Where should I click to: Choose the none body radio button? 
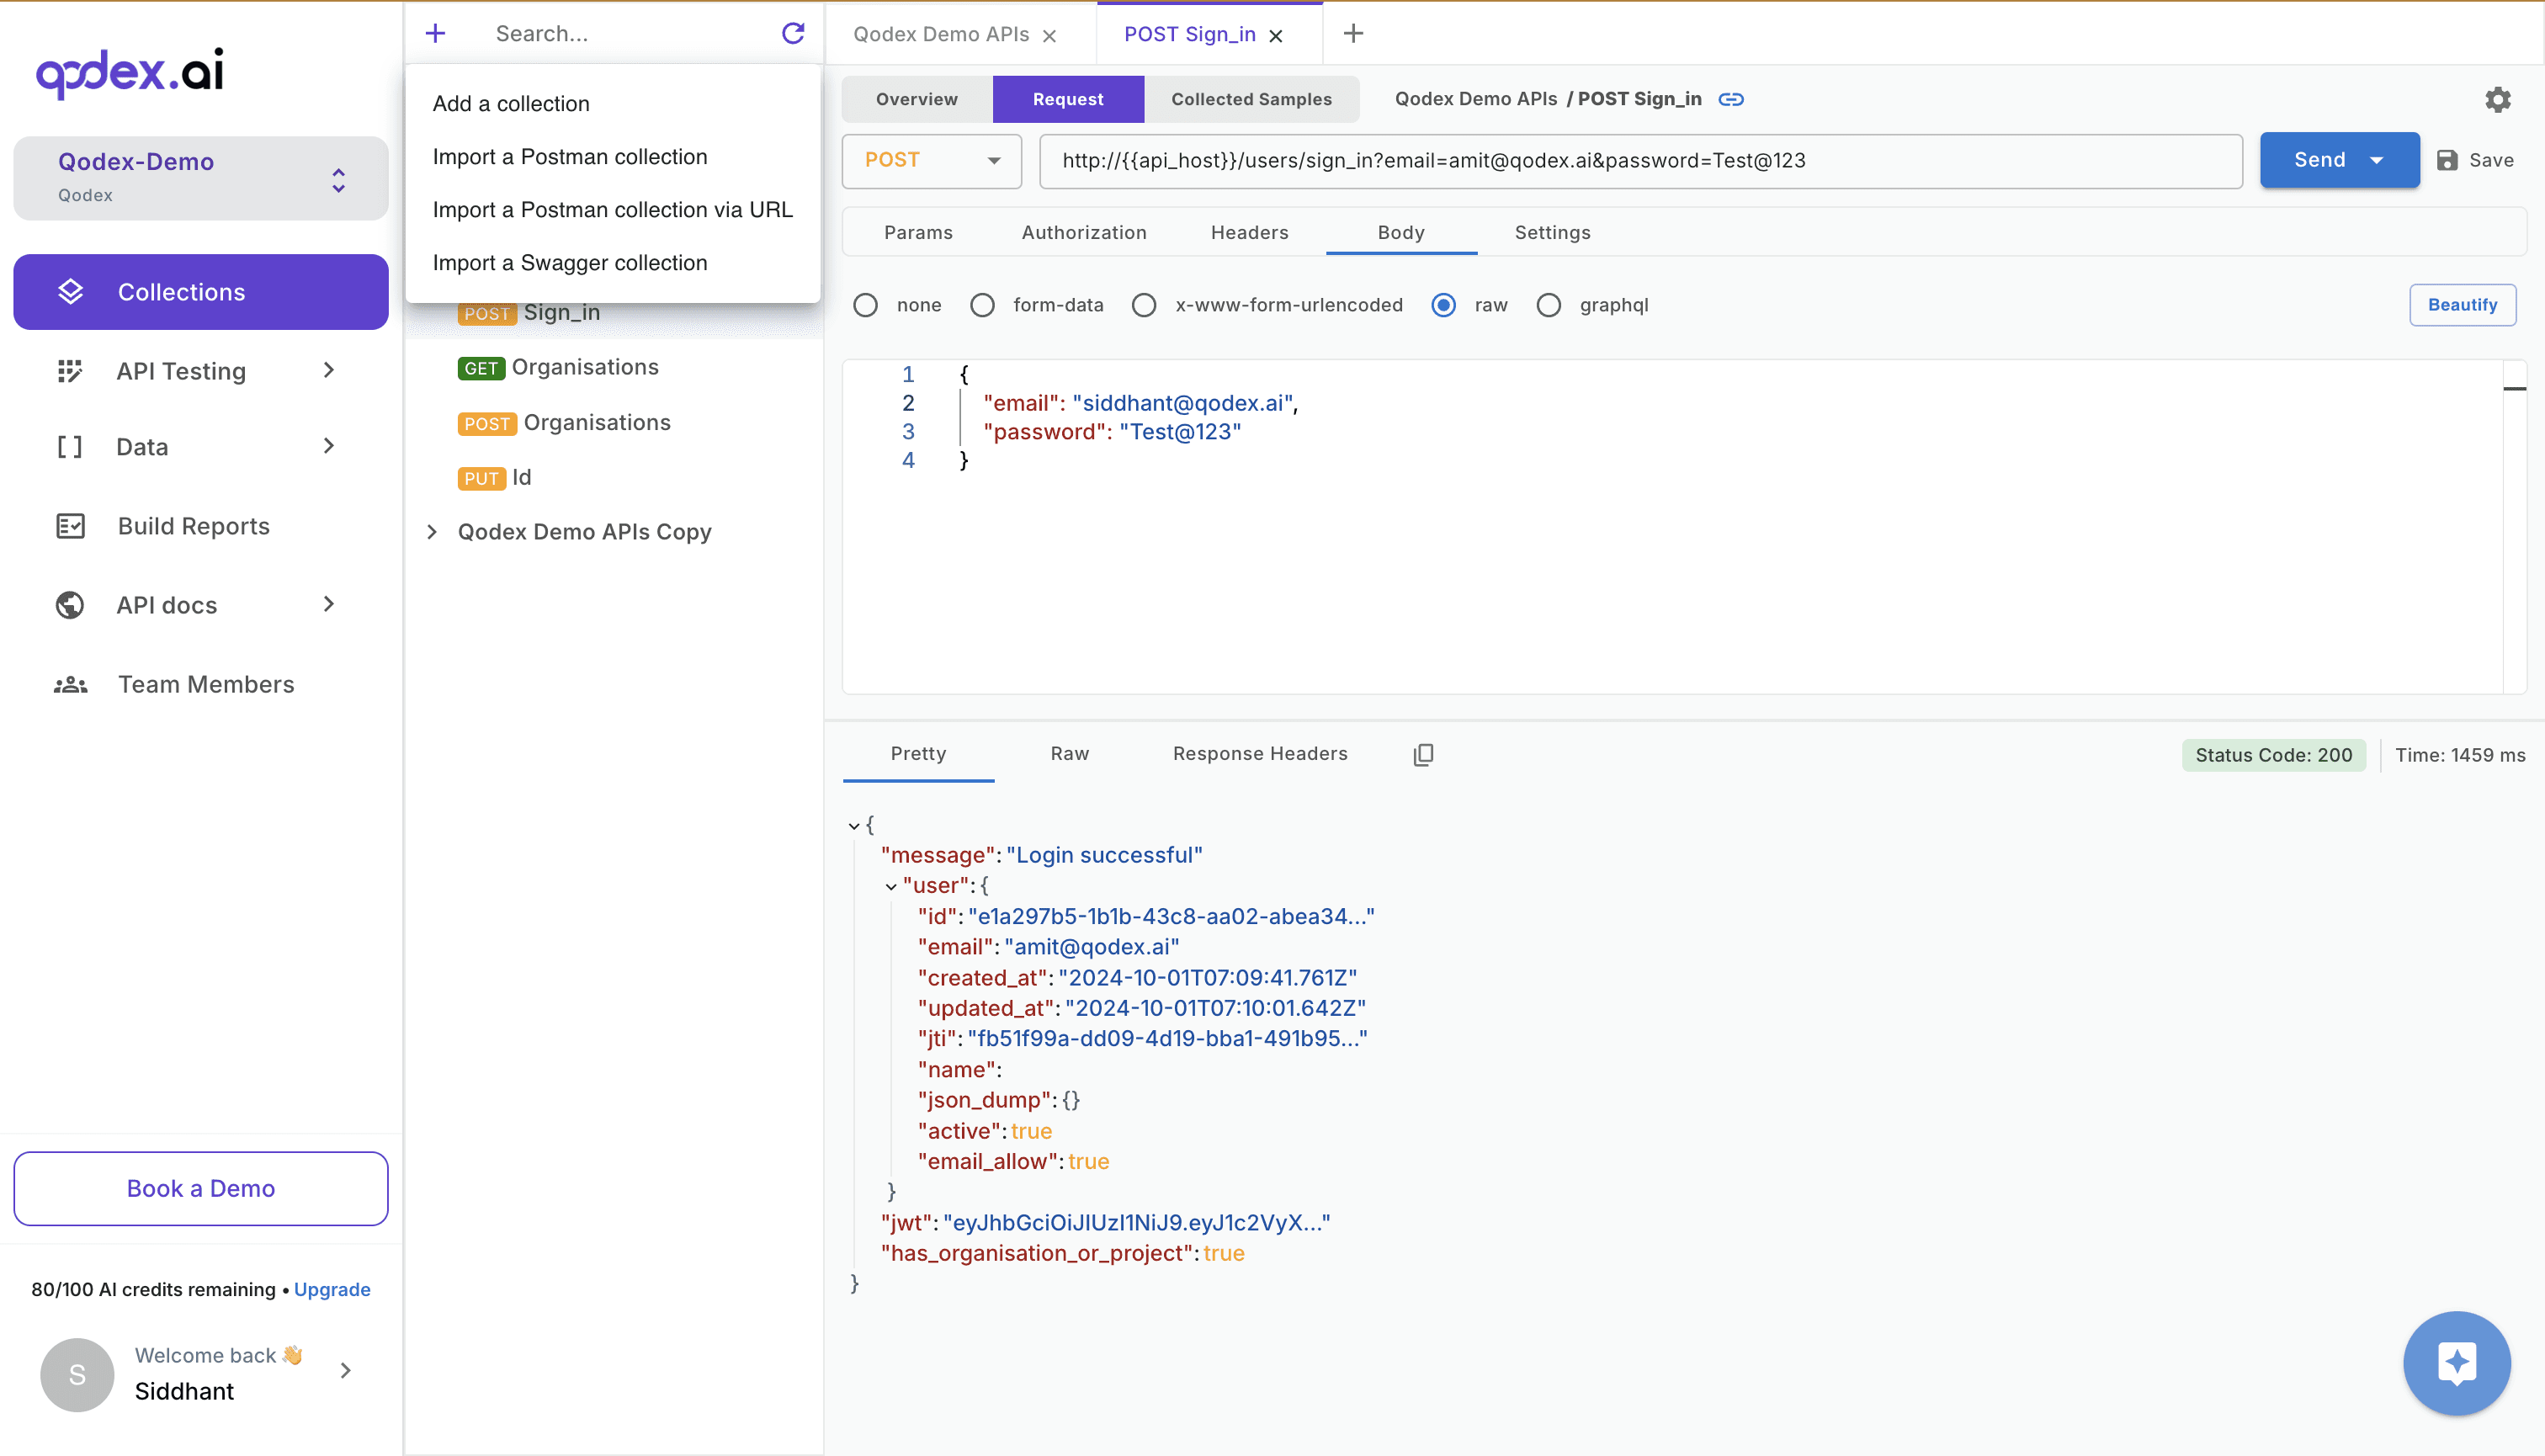(865, 305)
